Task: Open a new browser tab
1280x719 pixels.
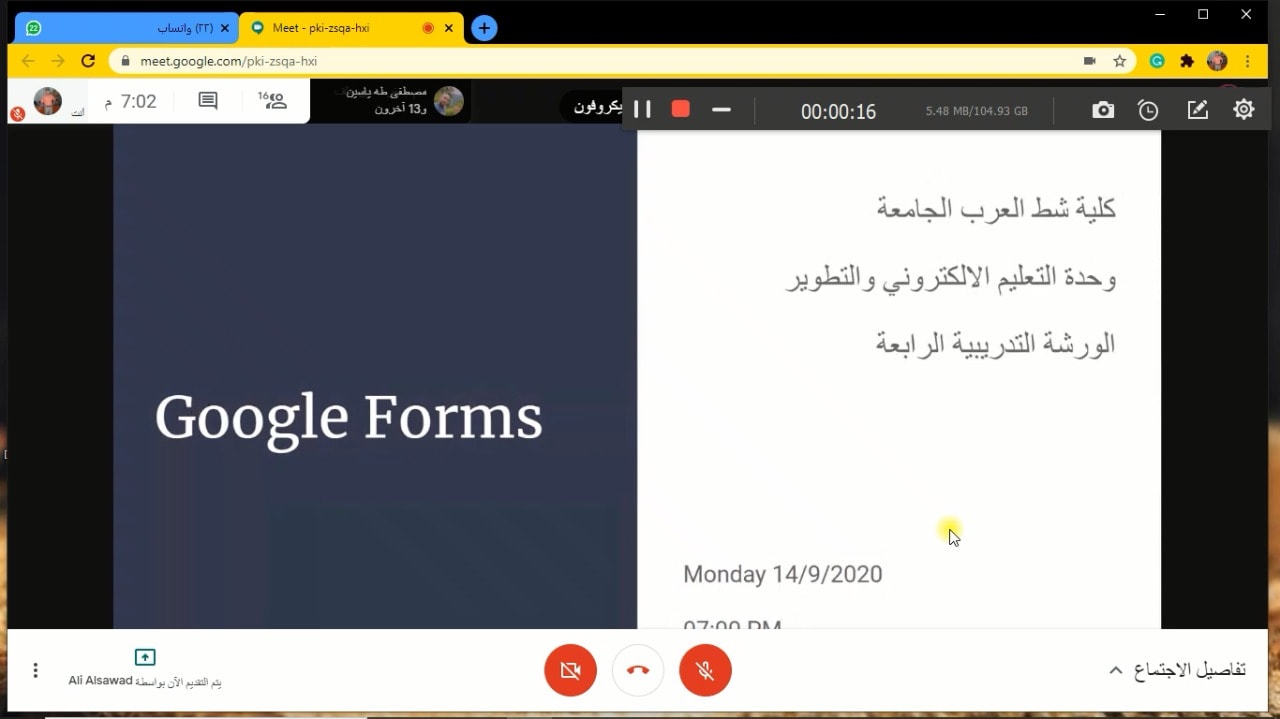Action: click(x=484, y=28)
